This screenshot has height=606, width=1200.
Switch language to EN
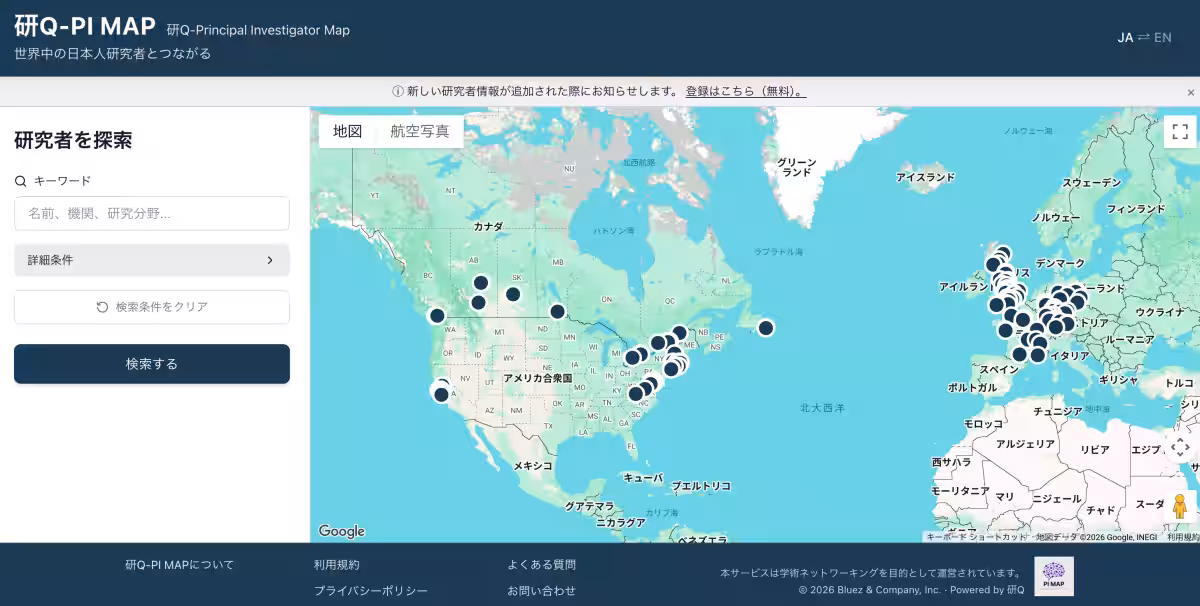1162,38
